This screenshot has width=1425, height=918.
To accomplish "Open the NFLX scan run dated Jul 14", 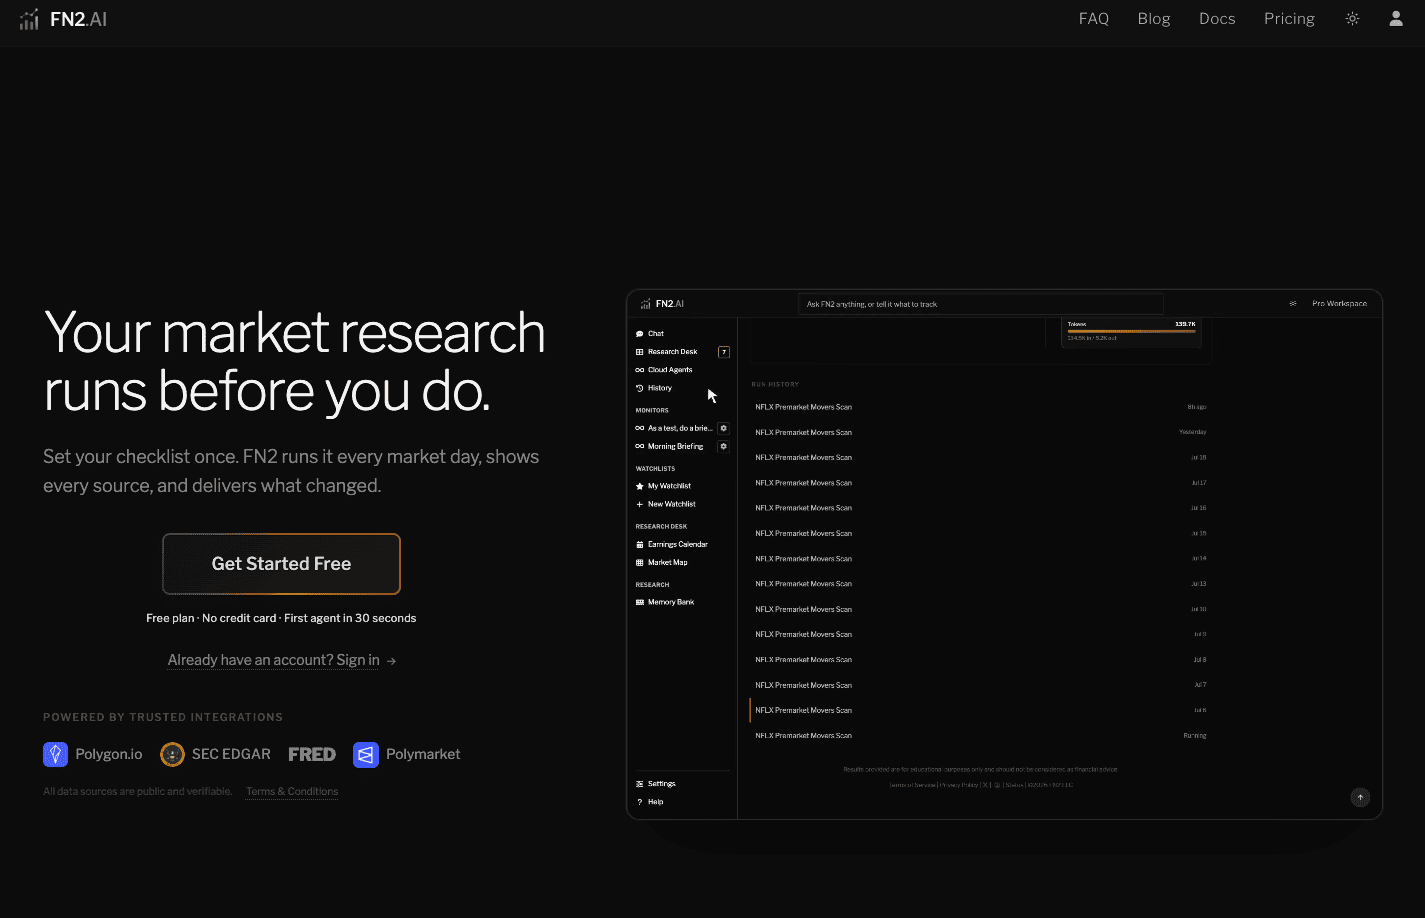I will click(x=980, y=559).
